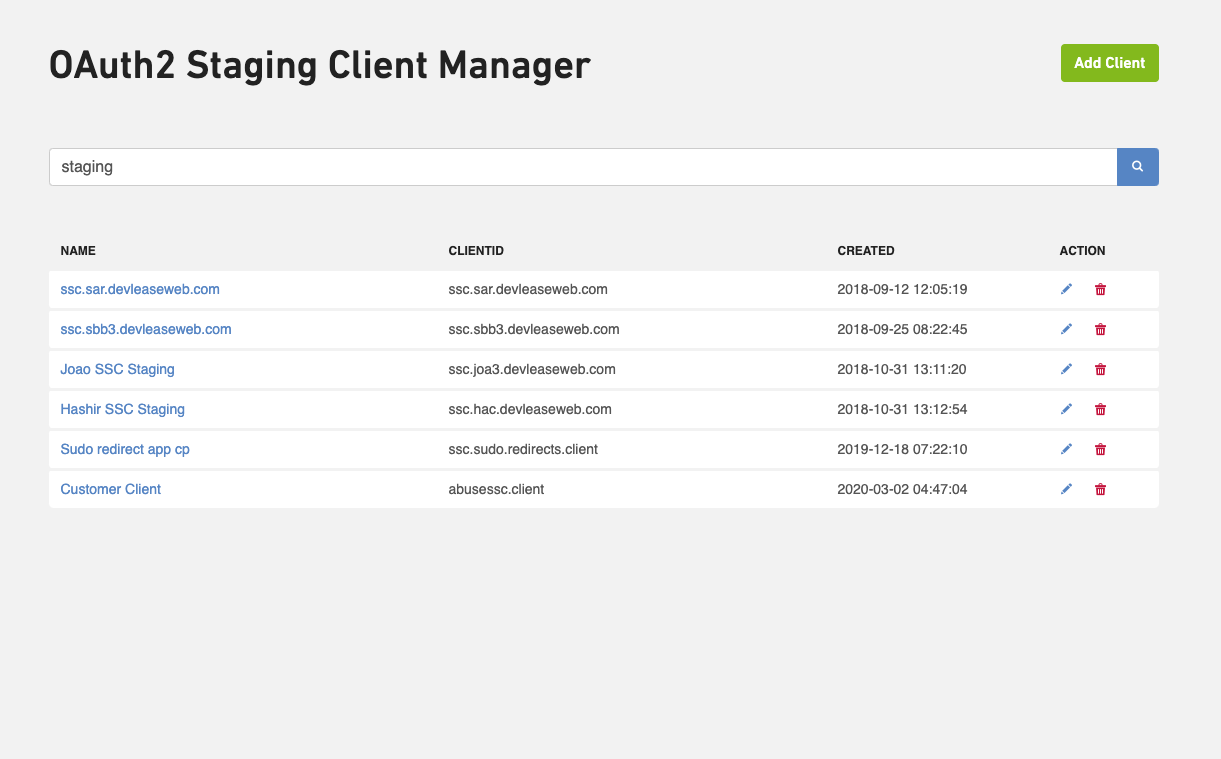
Task: Open the Customer Client link
Action: tap(110, 489)
